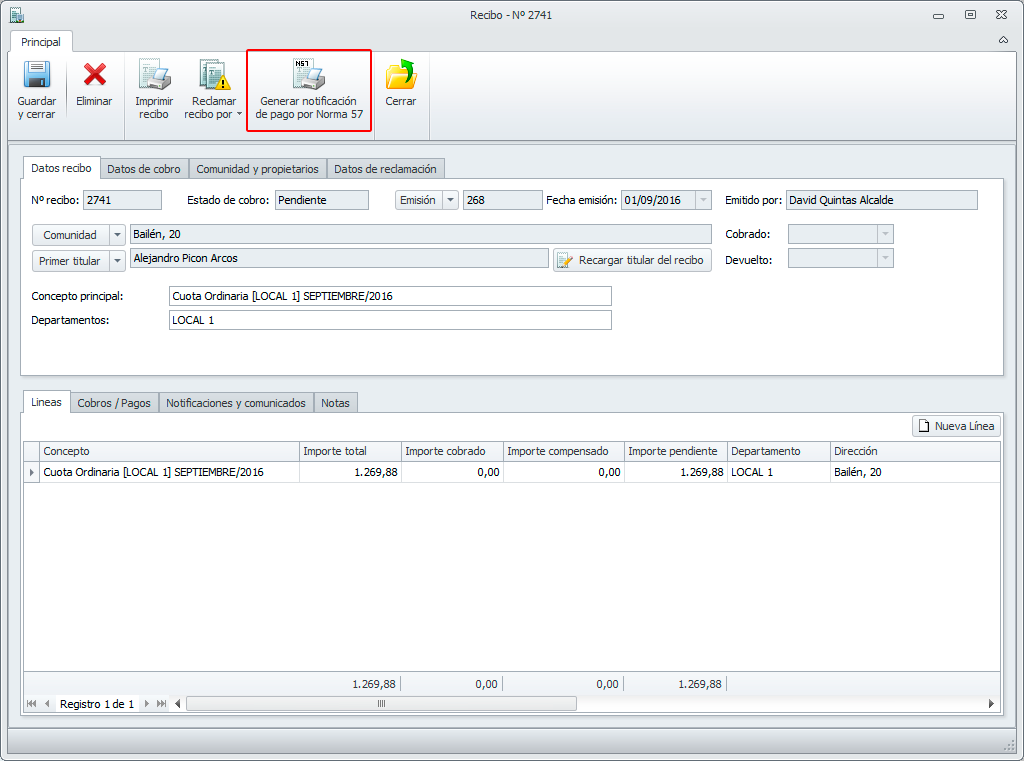The image size is (1024, 761).
Task: Click the Primer titular button
Action: [x=70, y=261]
